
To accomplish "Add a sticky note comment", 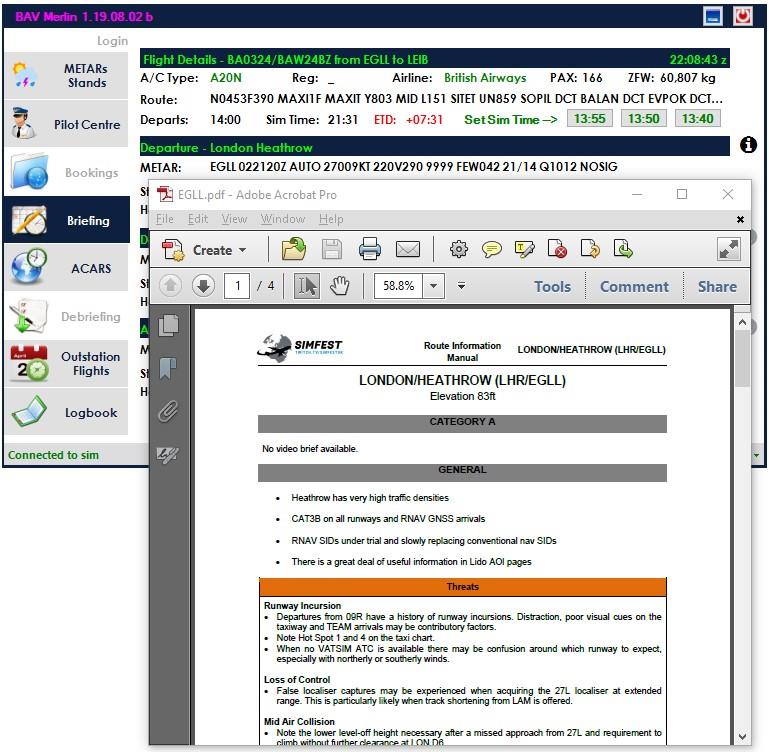I will coord(491,249).
